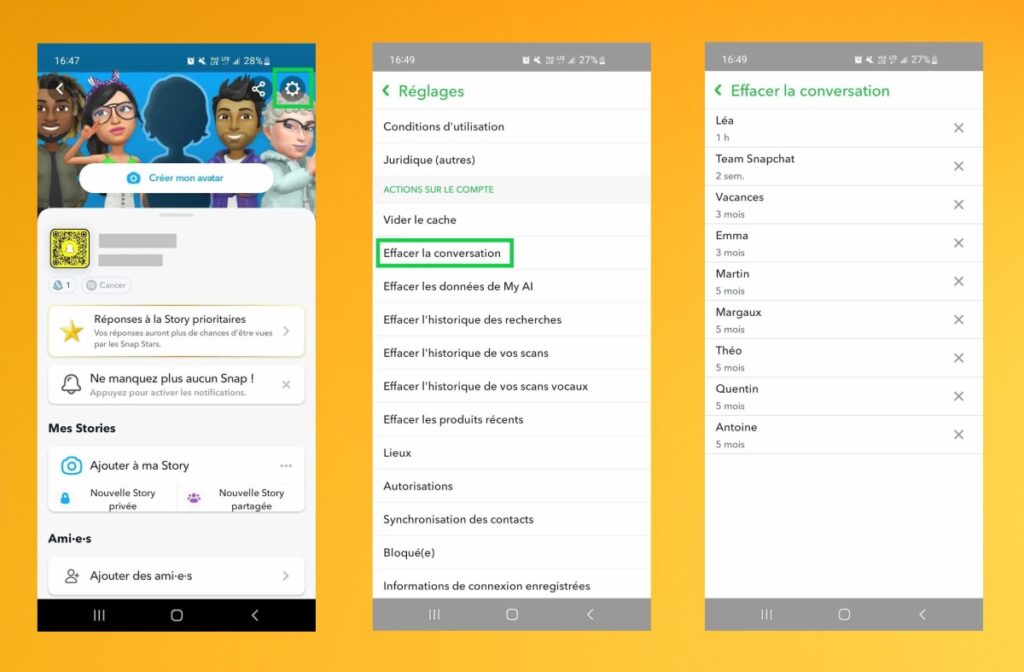Tap Ajouter à ma Story

176,466
